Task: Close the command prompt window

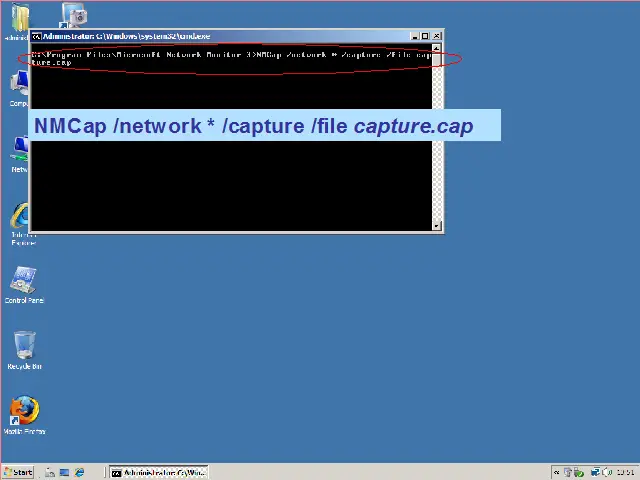Action: pyautogui.click(x=436, y=36)
